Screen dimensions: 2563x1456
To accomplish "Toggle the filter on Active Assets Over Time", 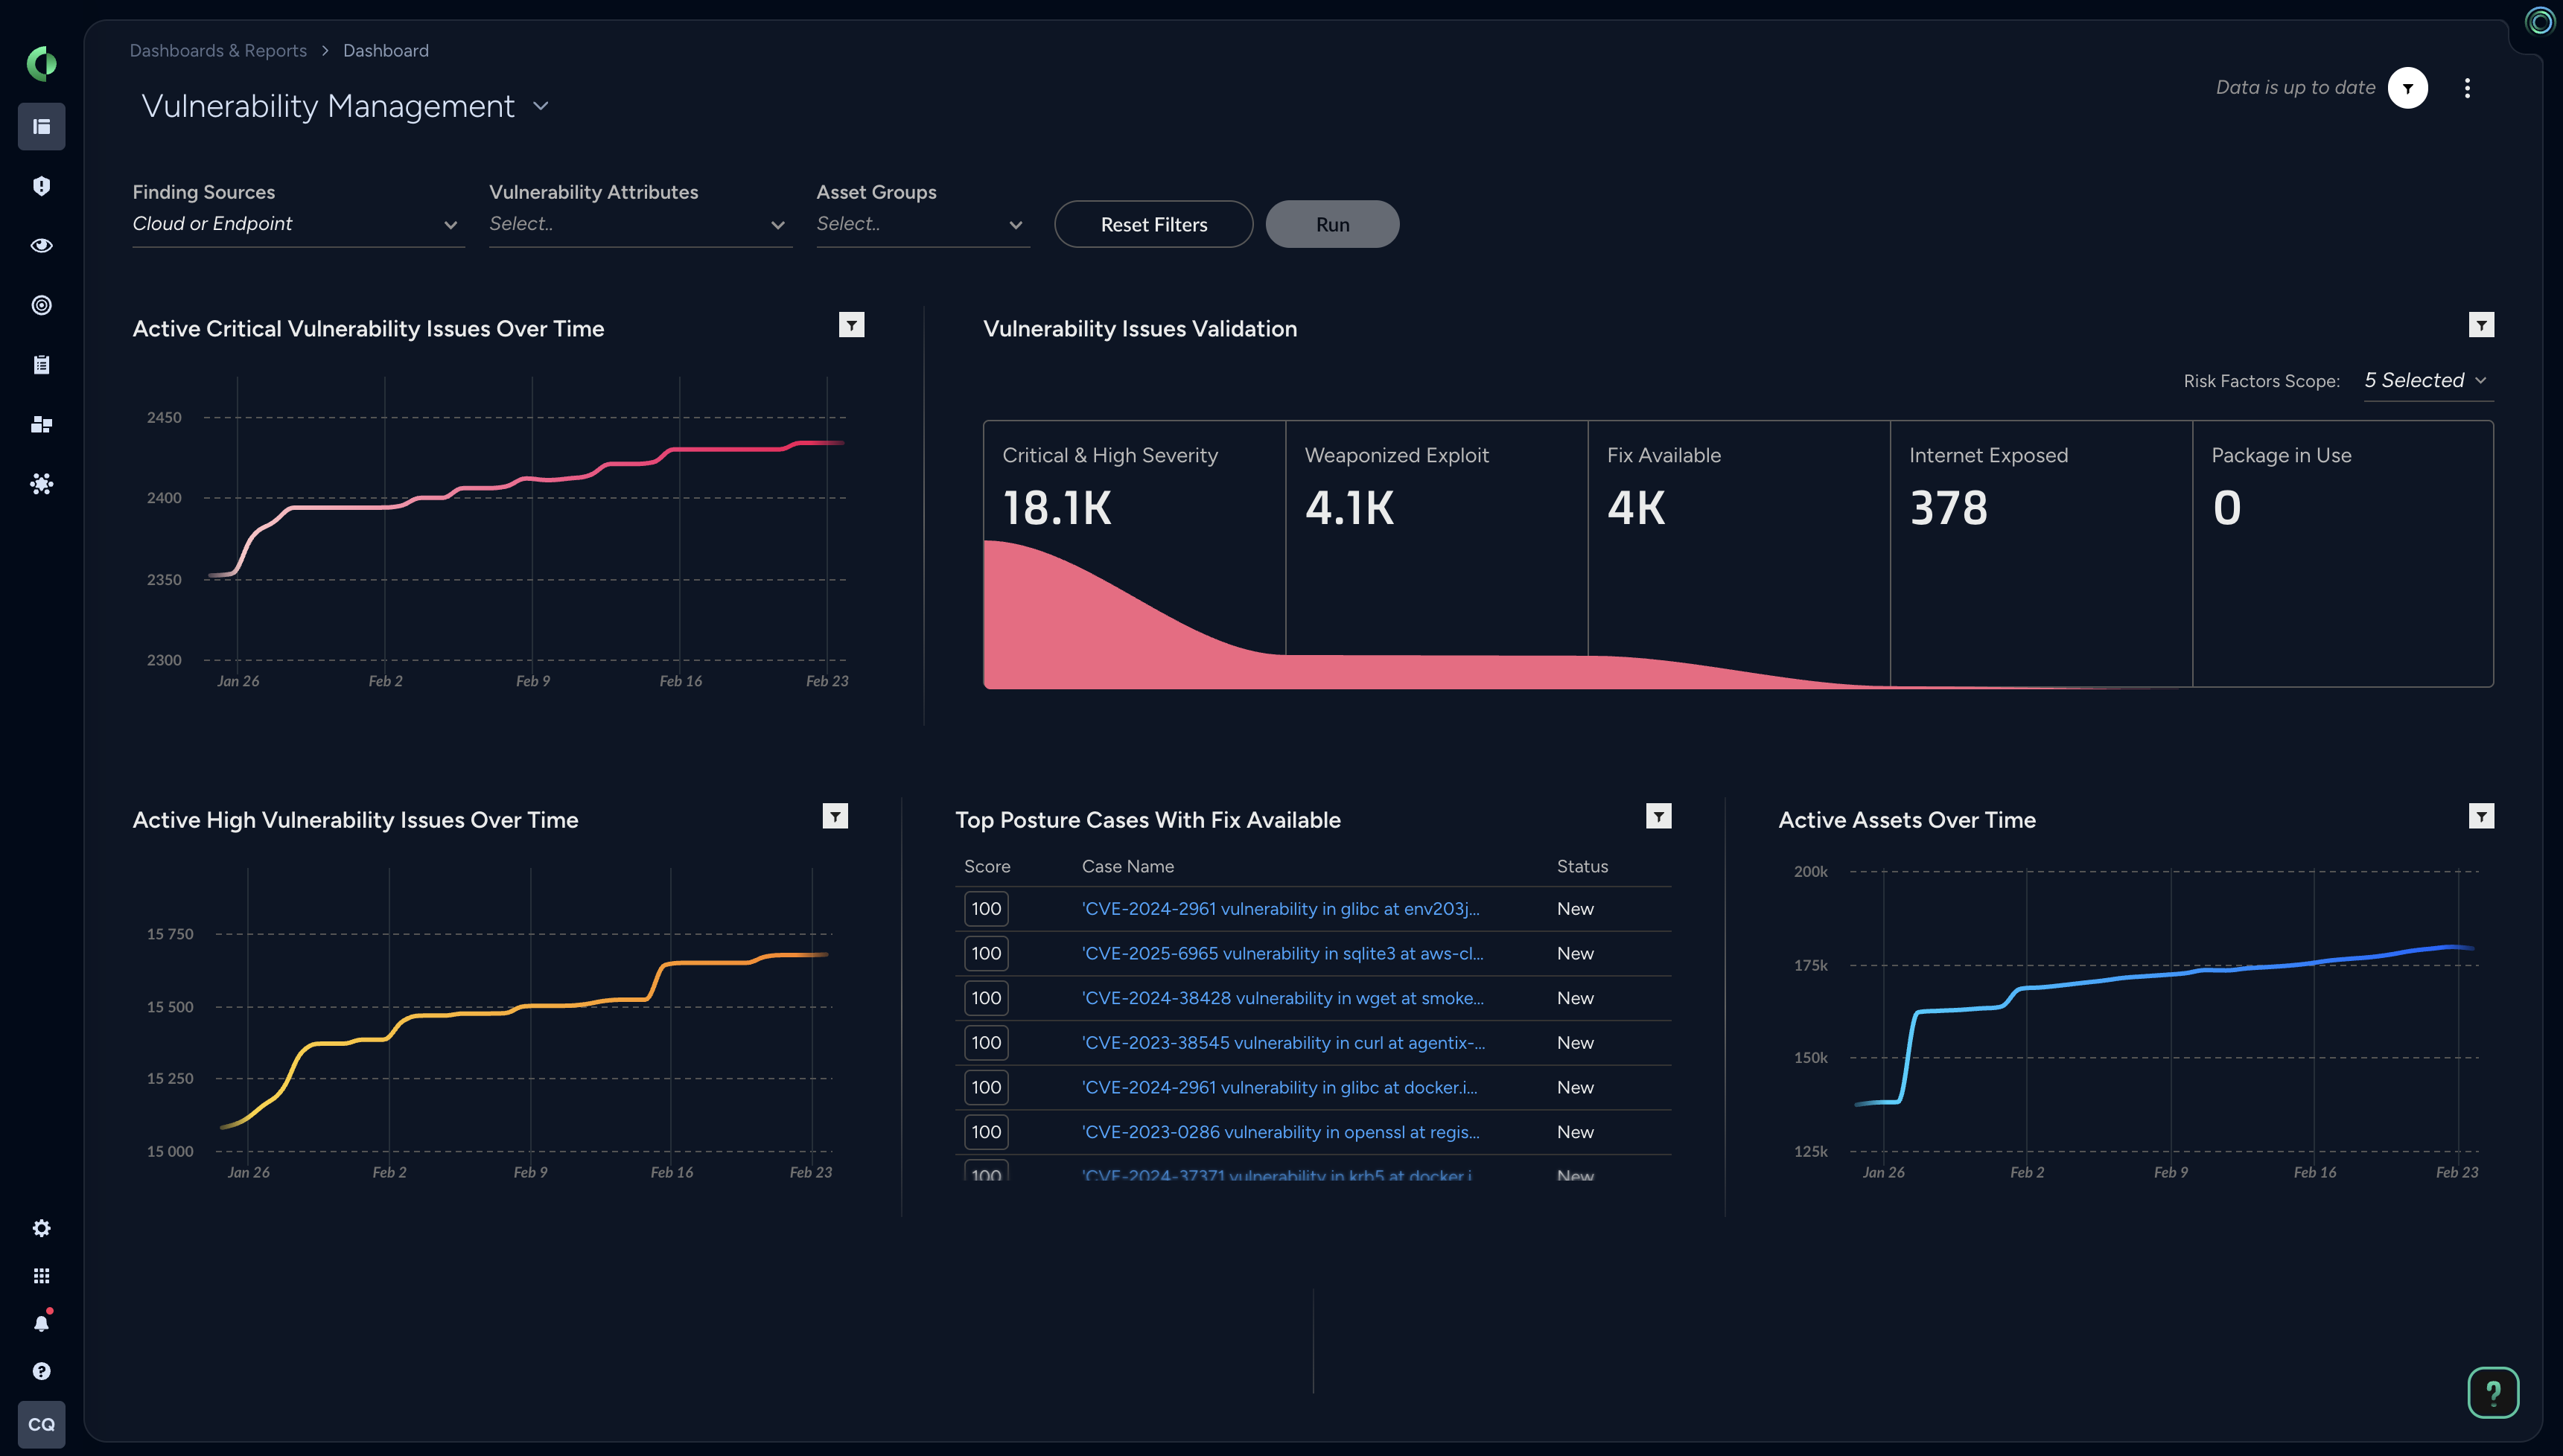I will [2481, 816].
